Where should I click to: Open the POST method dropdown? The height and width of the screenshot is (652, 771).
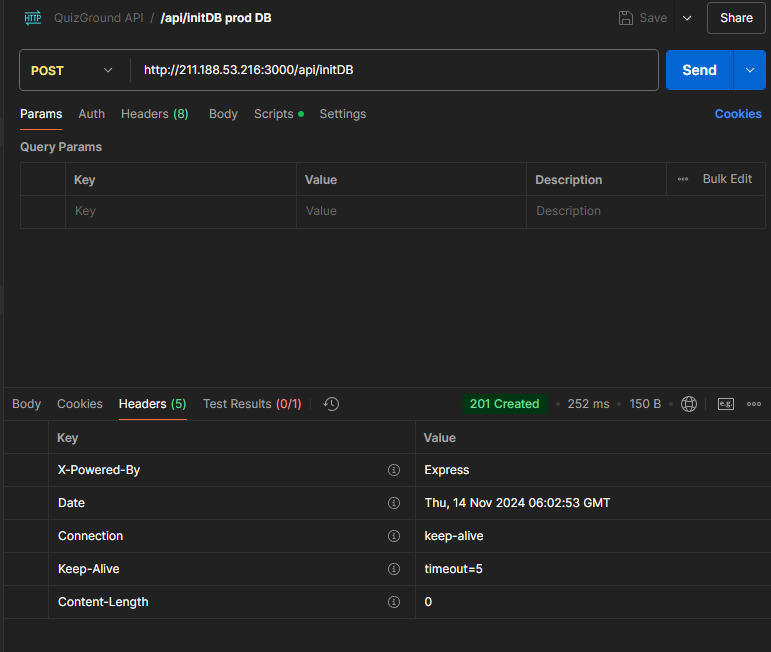[x=72, y=70]
